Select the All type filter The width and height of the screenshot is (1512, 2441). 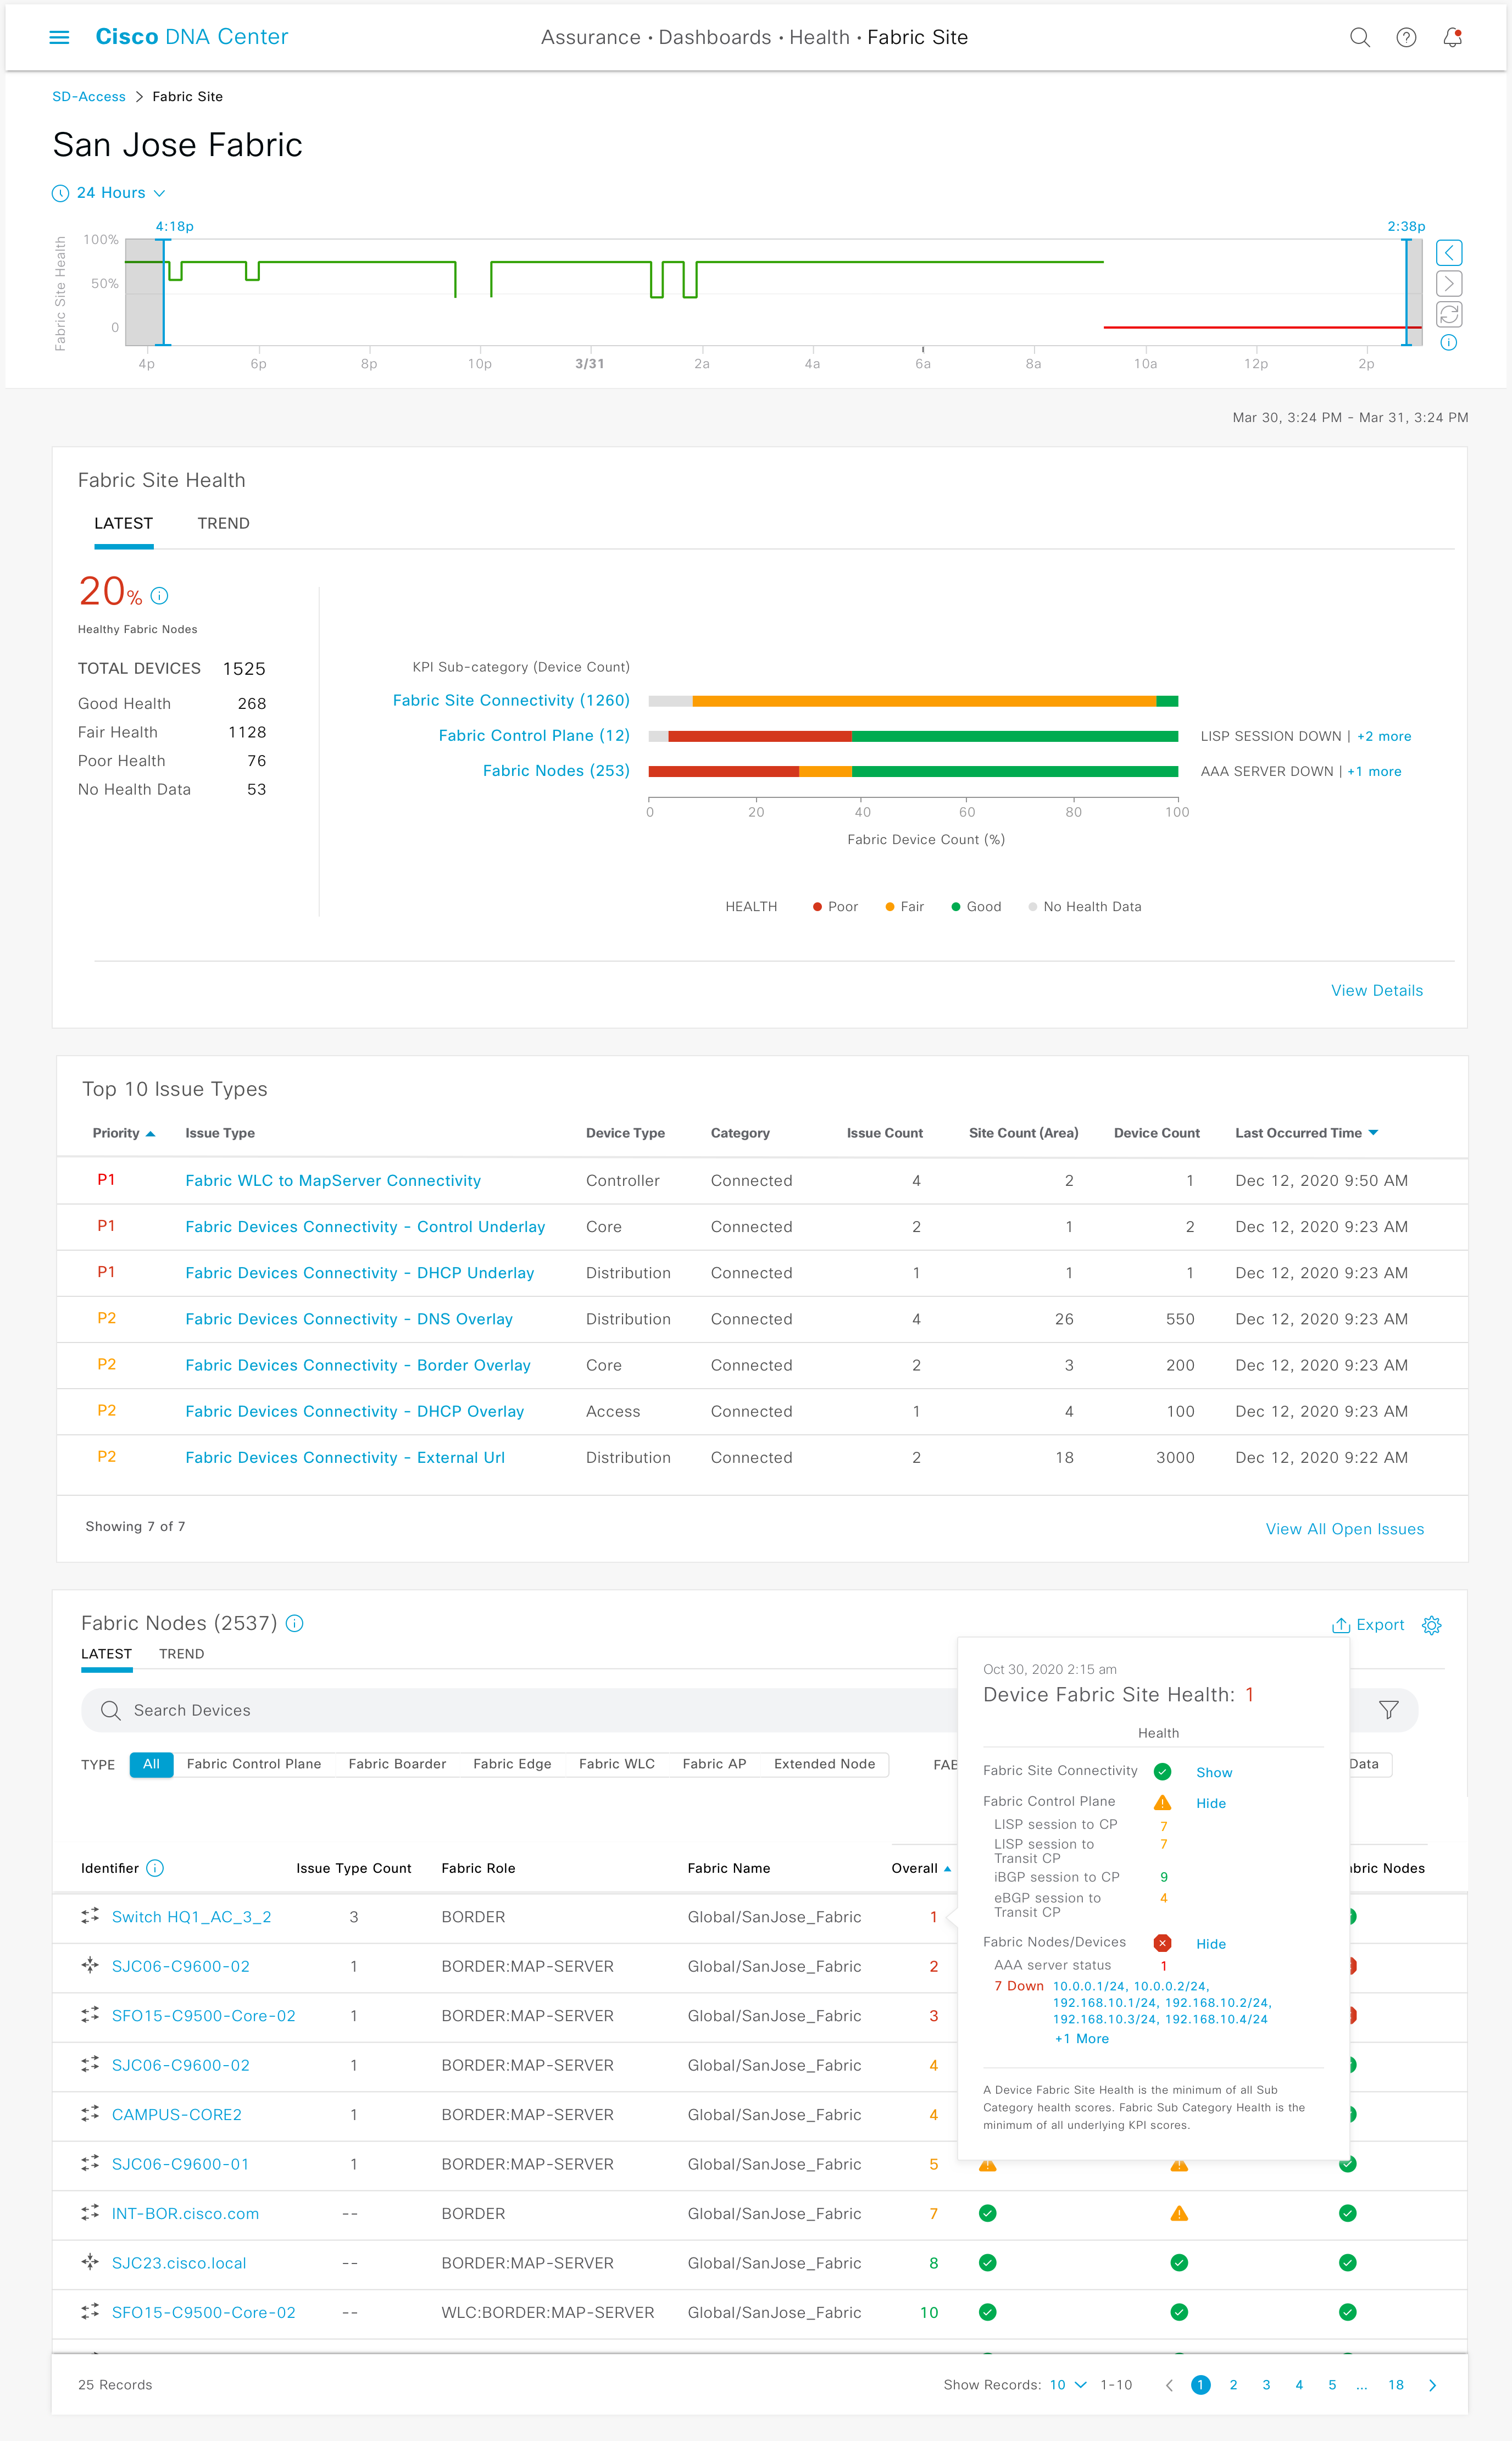[151, 1764]
